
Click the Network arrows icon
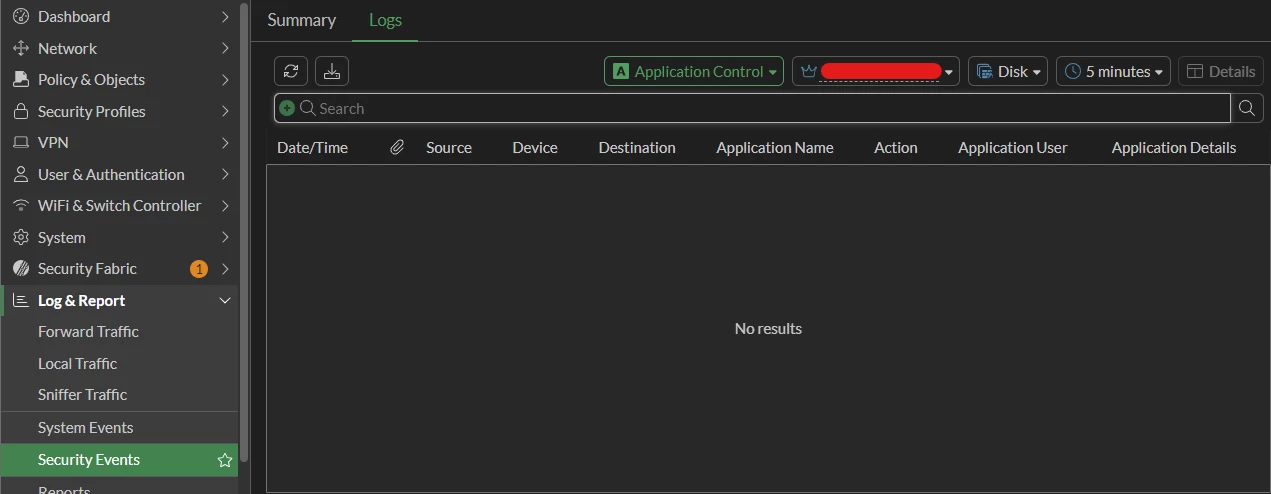(x=20, y=48)
